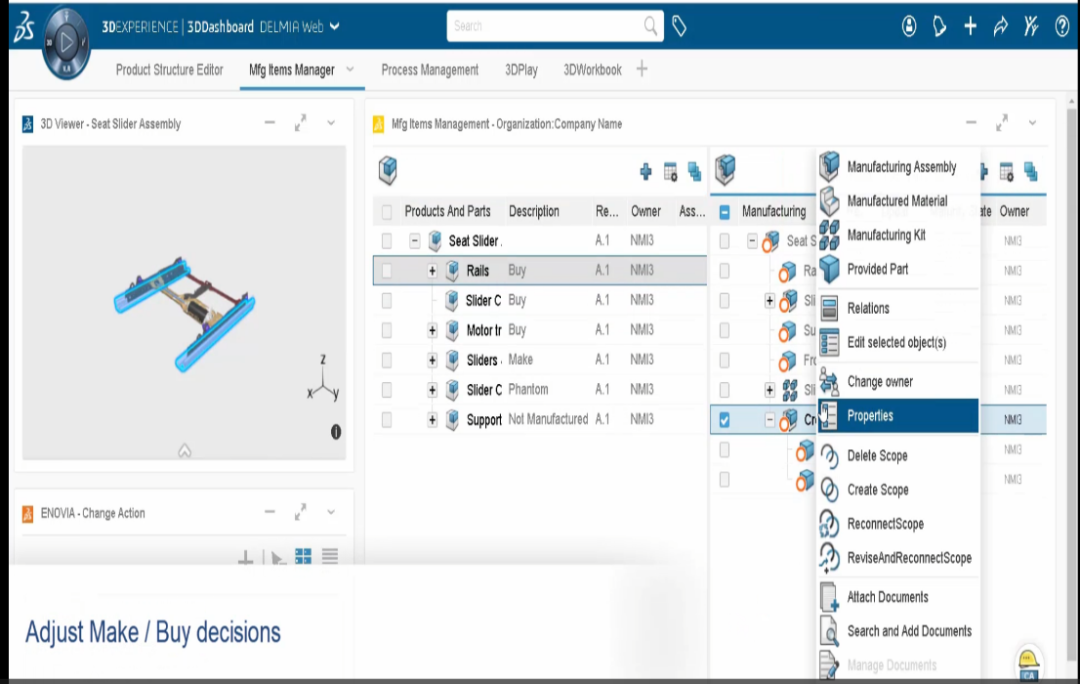Select Edit selected object(s) menu entry
The width and height of the screenshot is (1080, 684).
(x=898, y=342)
